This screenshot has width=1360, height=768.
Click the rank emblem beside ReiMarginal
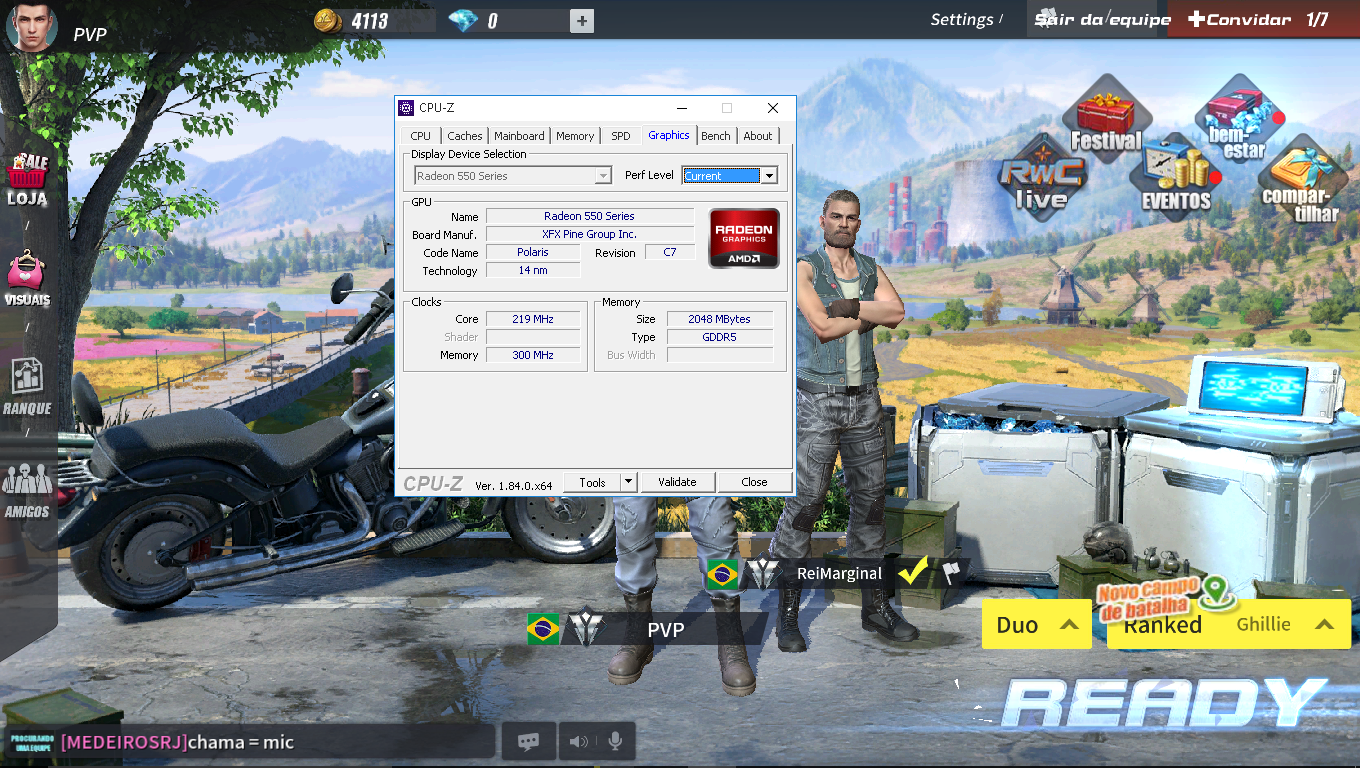coord(764,573)
